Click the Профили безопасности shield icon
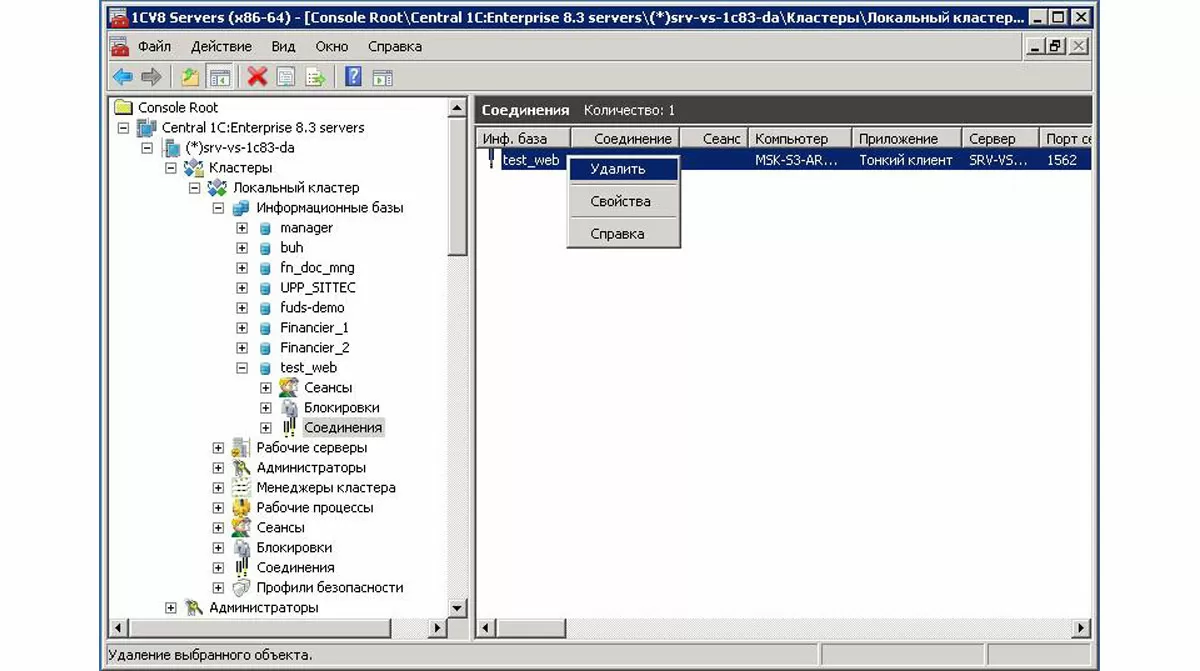Image resolution: width=1200 pixels, height=671 pixels. tap(241, 587)
